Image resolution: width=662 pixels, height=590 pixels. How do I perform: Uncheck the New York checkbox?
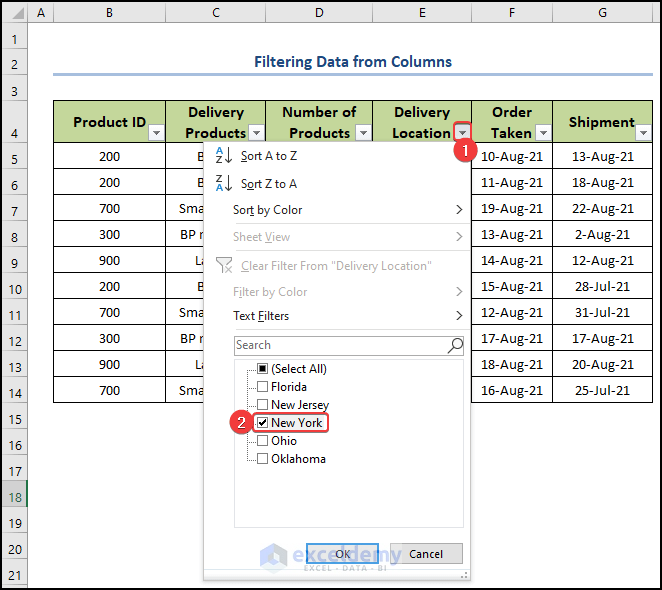262,423
